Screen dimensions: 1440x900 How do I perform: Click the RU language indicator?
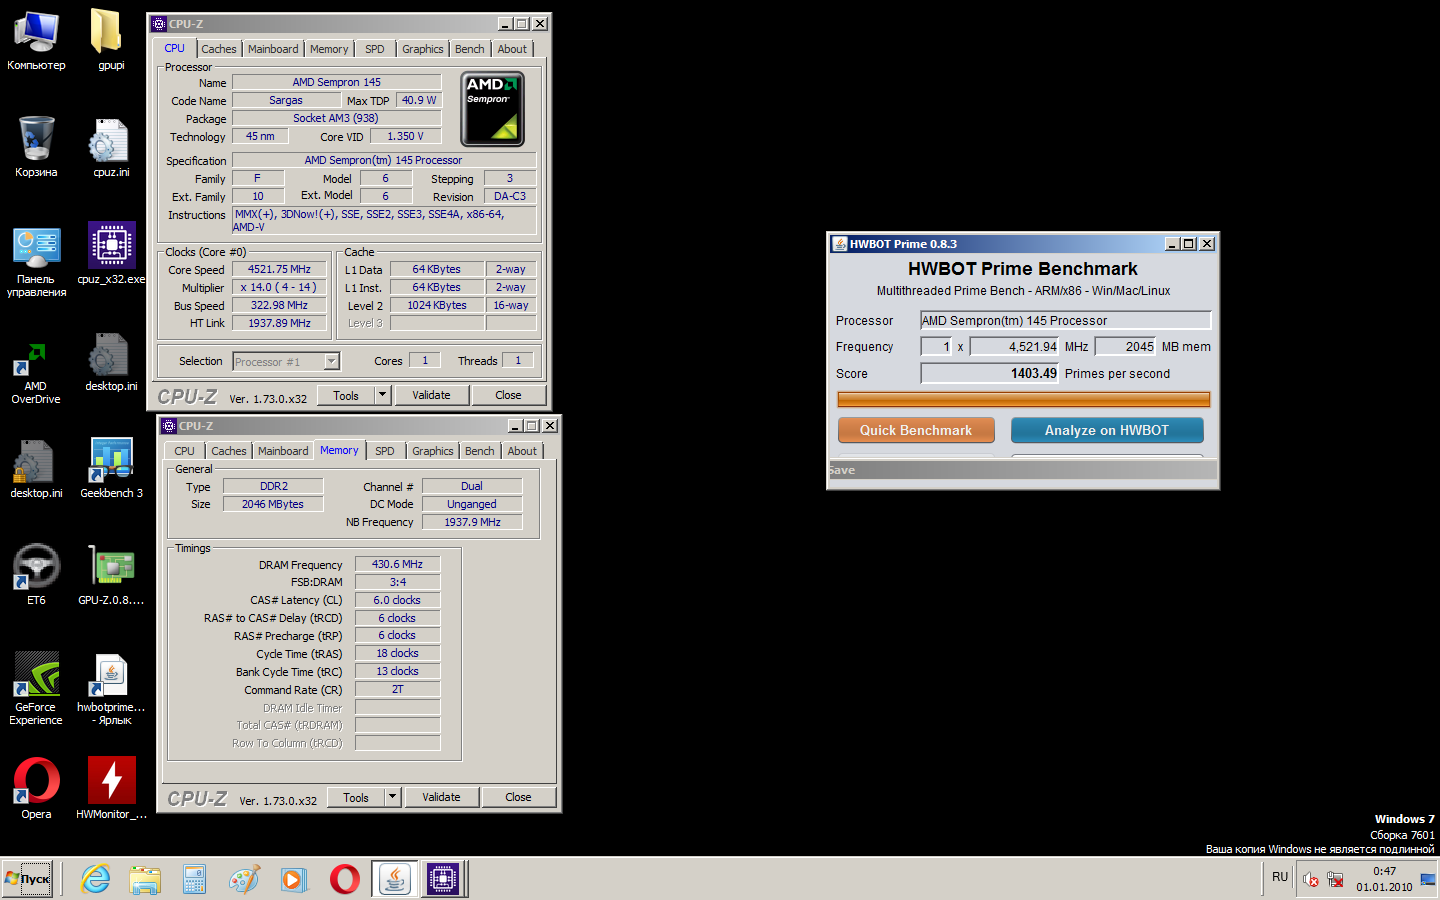[x=1280, y=877]
